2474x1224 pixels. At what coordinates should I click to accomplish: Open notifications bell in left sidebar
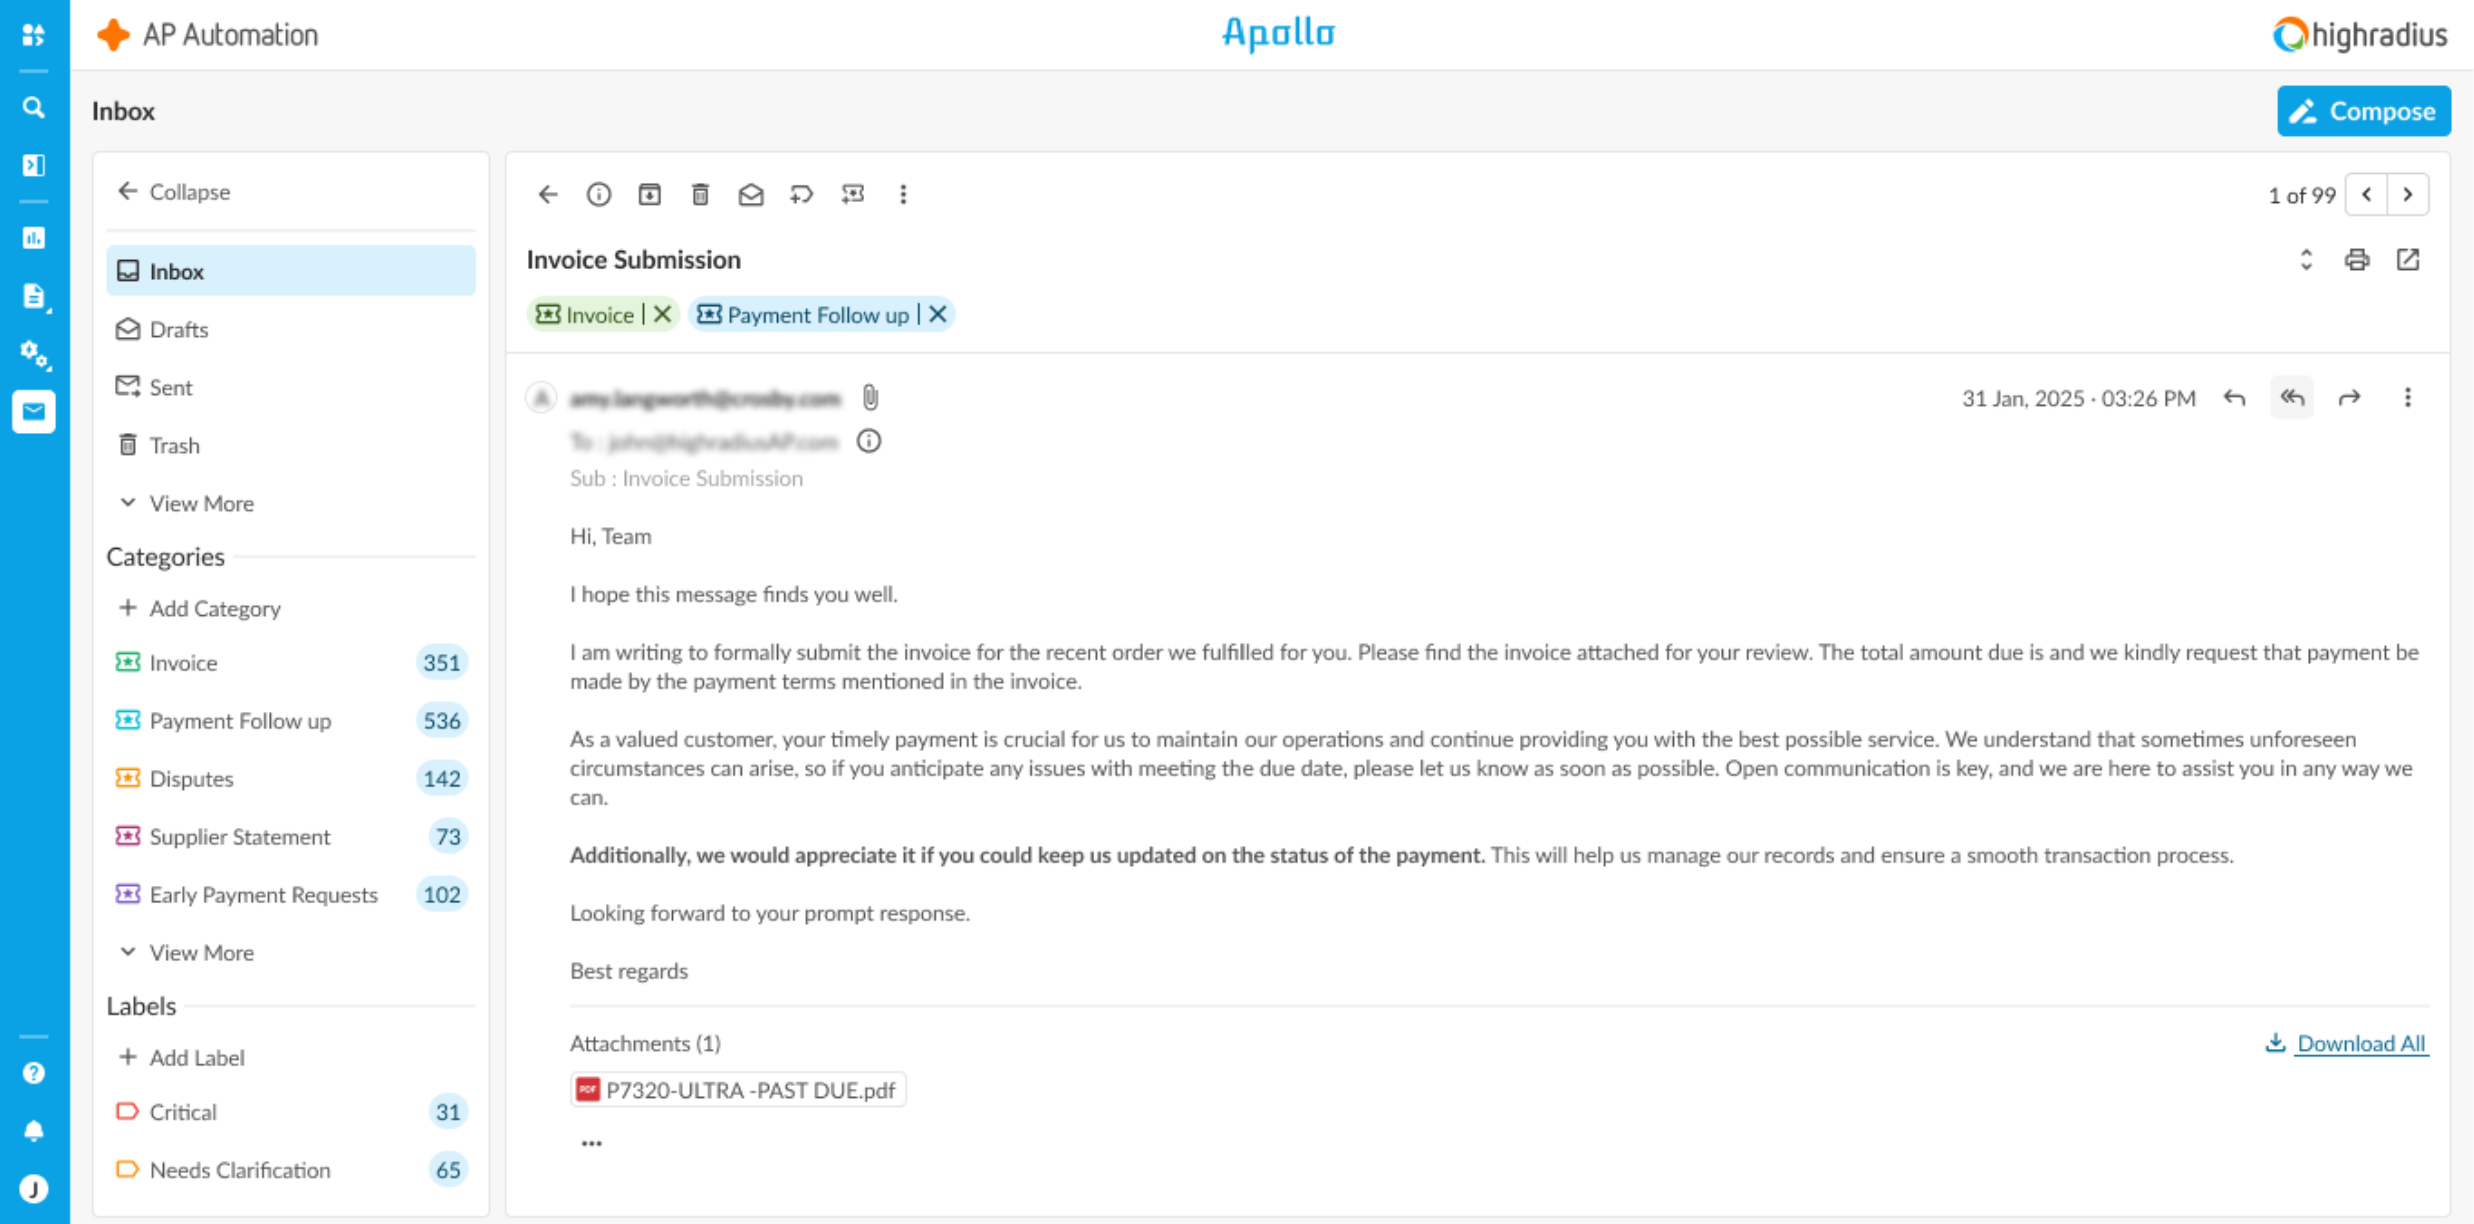(x=34, y=1130)
